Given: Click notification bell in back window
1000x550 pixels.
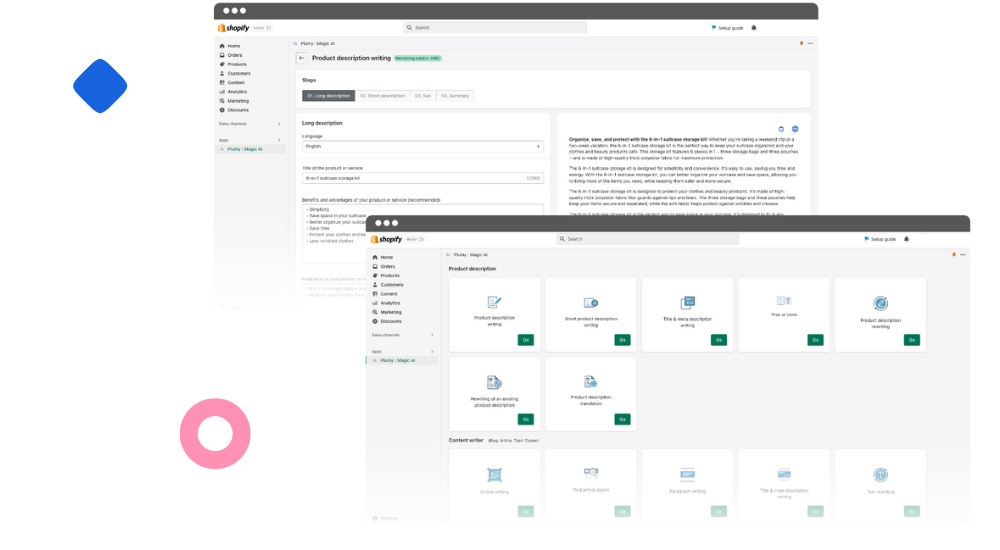Looking at the screenshot, I should click(754, 28).
